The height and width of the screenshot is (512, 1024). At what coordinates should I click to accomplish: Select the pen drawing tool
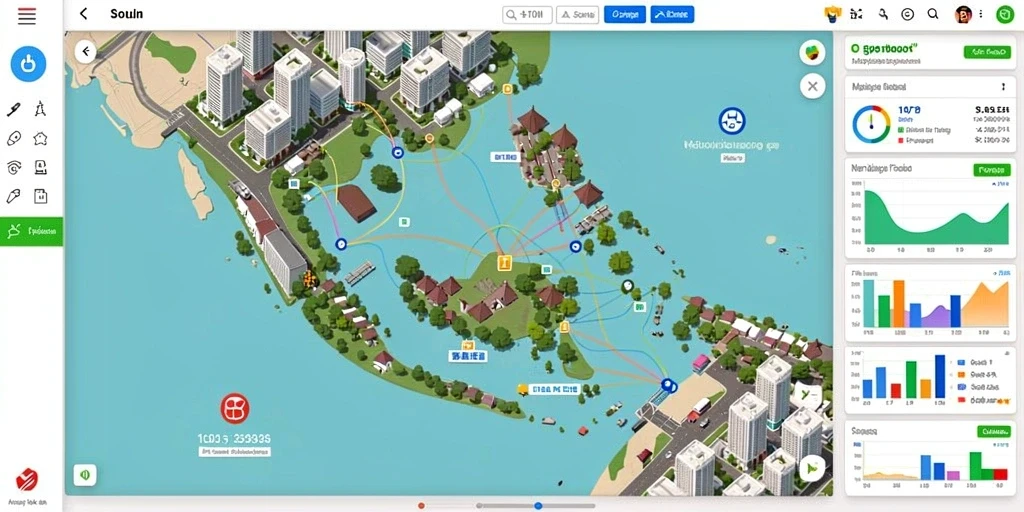(x=14, y=109)
